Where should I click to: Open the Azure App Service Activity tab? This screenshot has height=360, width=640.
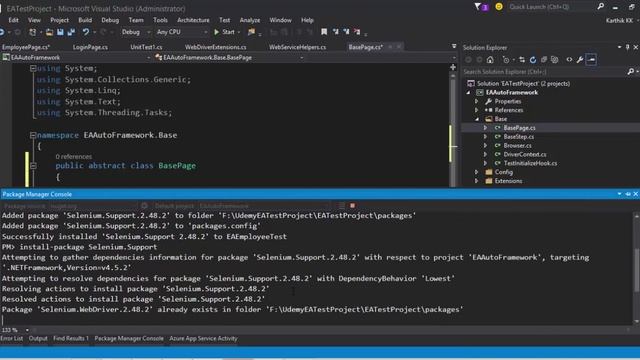coord(203,338)
